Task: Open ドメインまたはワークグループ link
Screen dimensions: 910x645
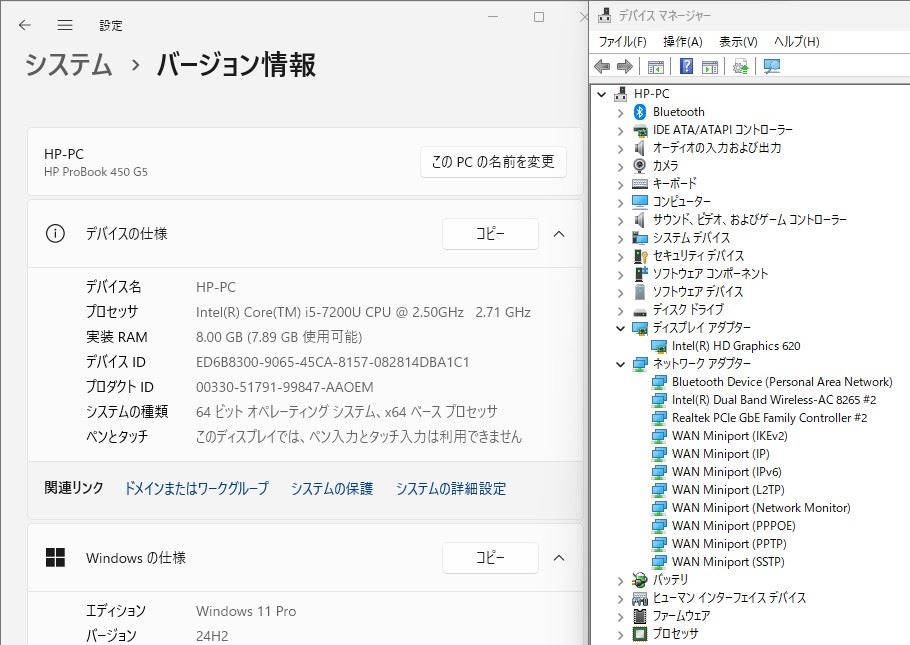Action: [197, 488]
